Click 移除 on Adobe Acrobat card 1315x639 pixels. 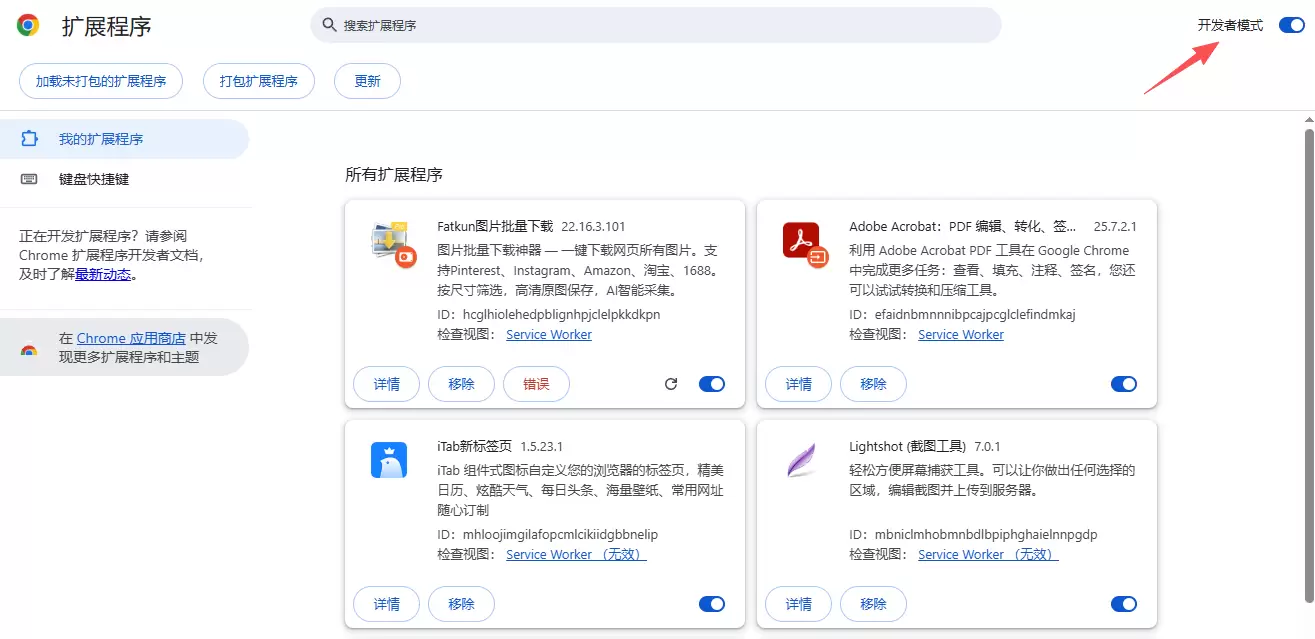point(874,384)
